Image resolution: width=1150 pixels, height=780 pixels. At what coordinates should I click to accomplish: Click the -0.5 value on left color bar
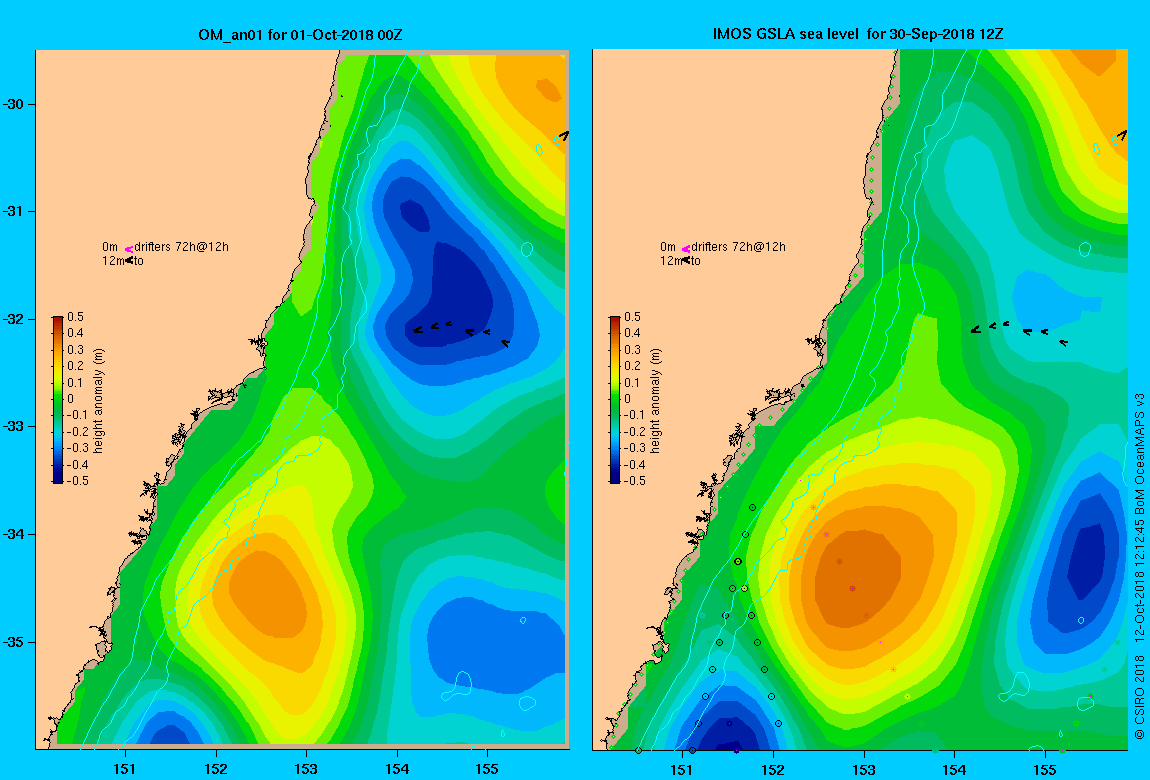point(76,481)
